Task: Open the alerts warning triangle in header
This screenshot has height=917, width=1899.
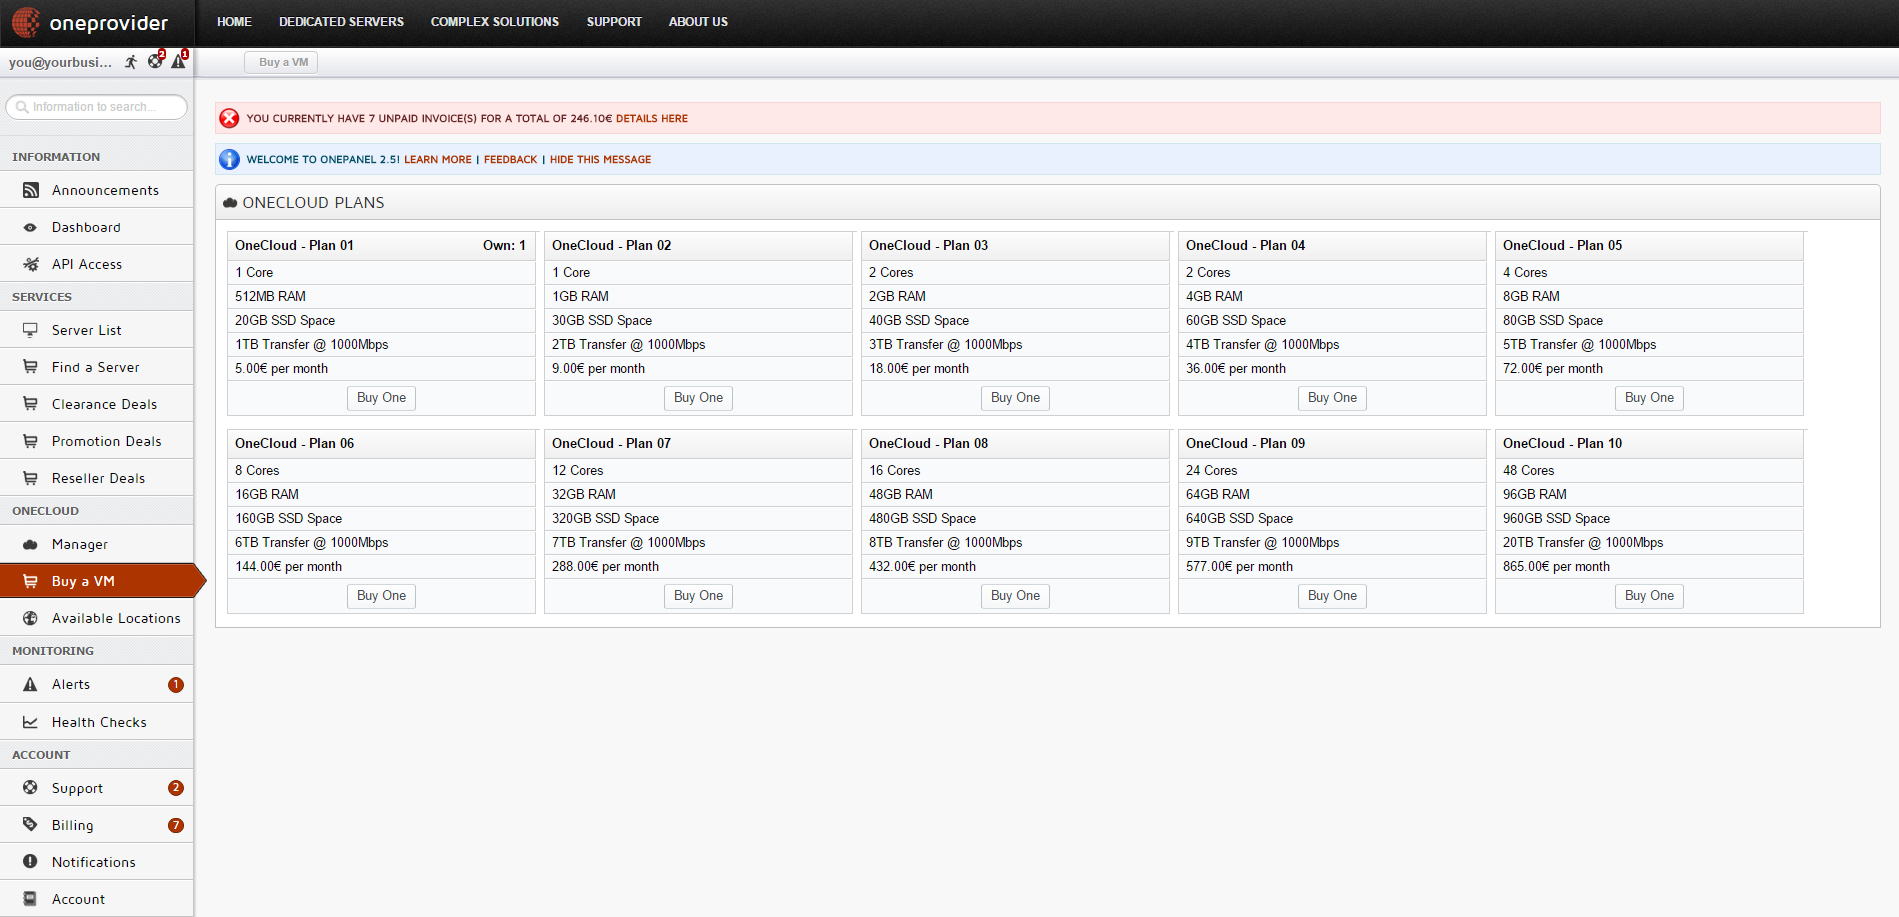Action: point(178,61)
